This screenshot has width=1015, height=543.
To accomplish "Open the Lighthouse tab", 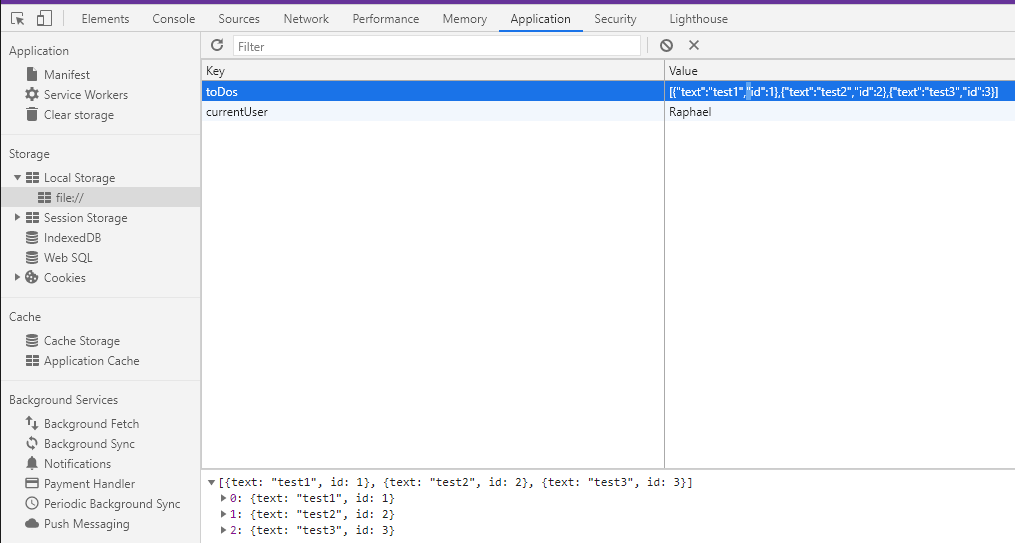I will point(698,19).
